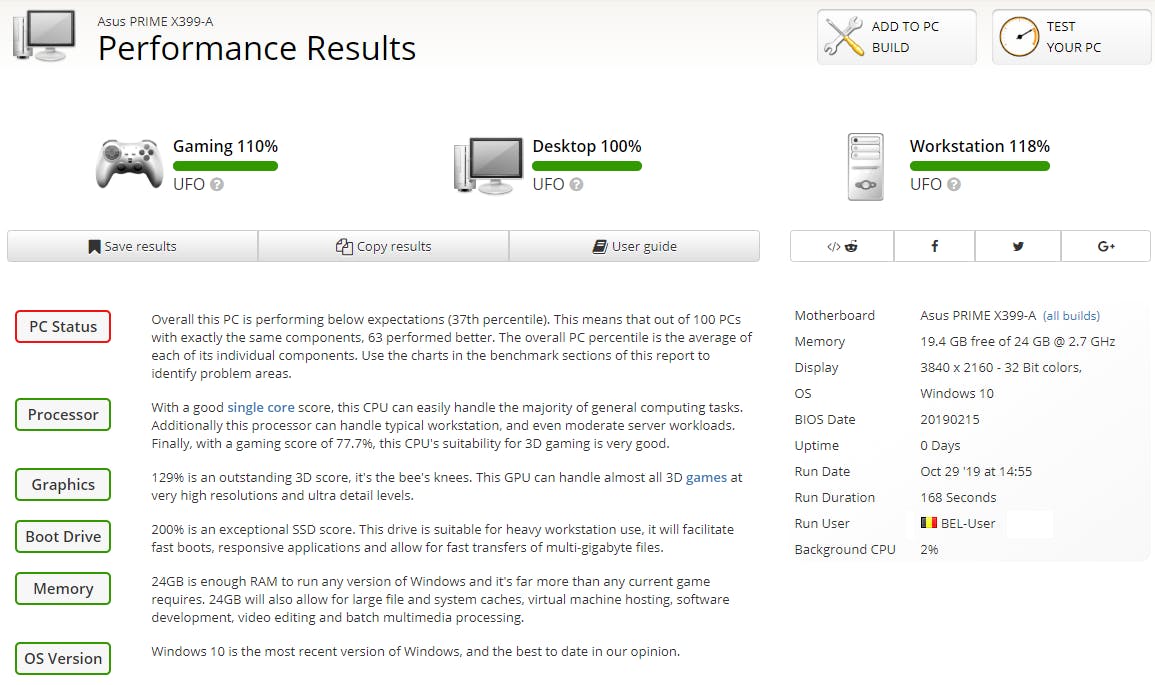The height and width of the screenshot is (685, 1155).
Task: Click the game controller Gaming icon
Action: click(x=129, y=164)
